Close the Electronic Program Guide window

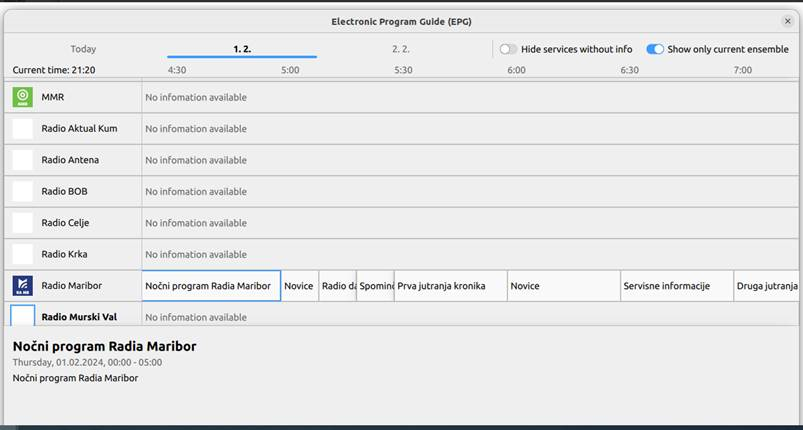(x=788, y=22)
